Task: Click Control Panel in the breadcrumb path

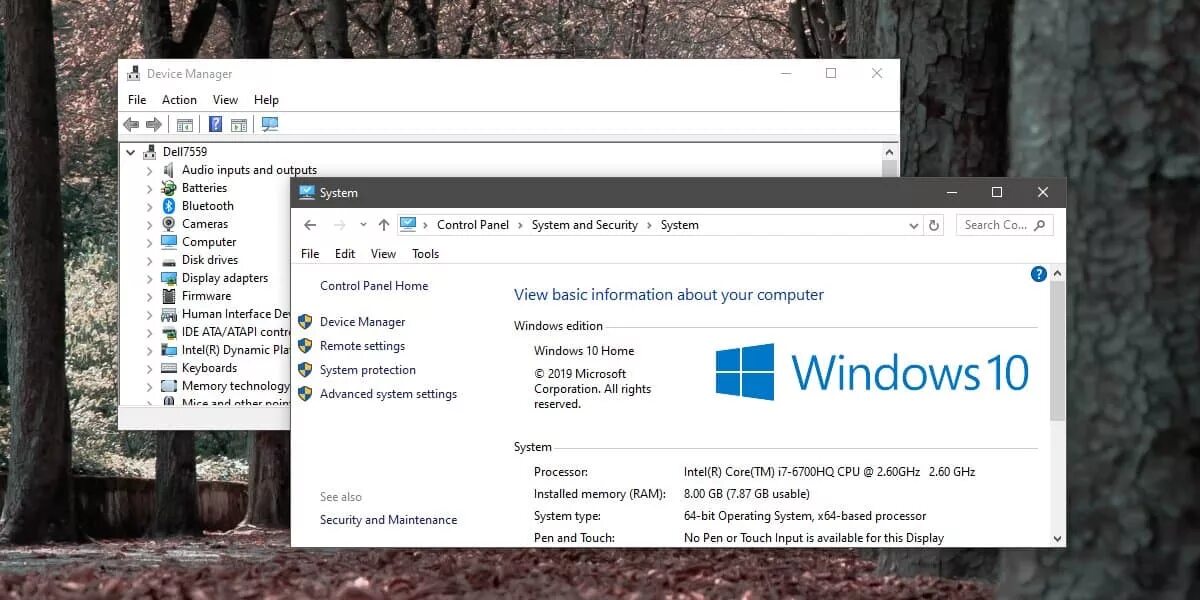Action: coord(473,225)
